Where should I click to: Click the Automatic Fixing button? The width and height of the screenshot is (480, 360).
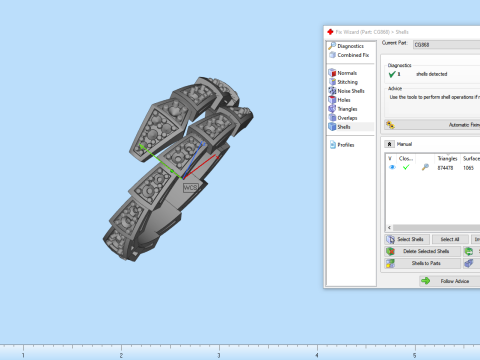(x=432, y=125)
